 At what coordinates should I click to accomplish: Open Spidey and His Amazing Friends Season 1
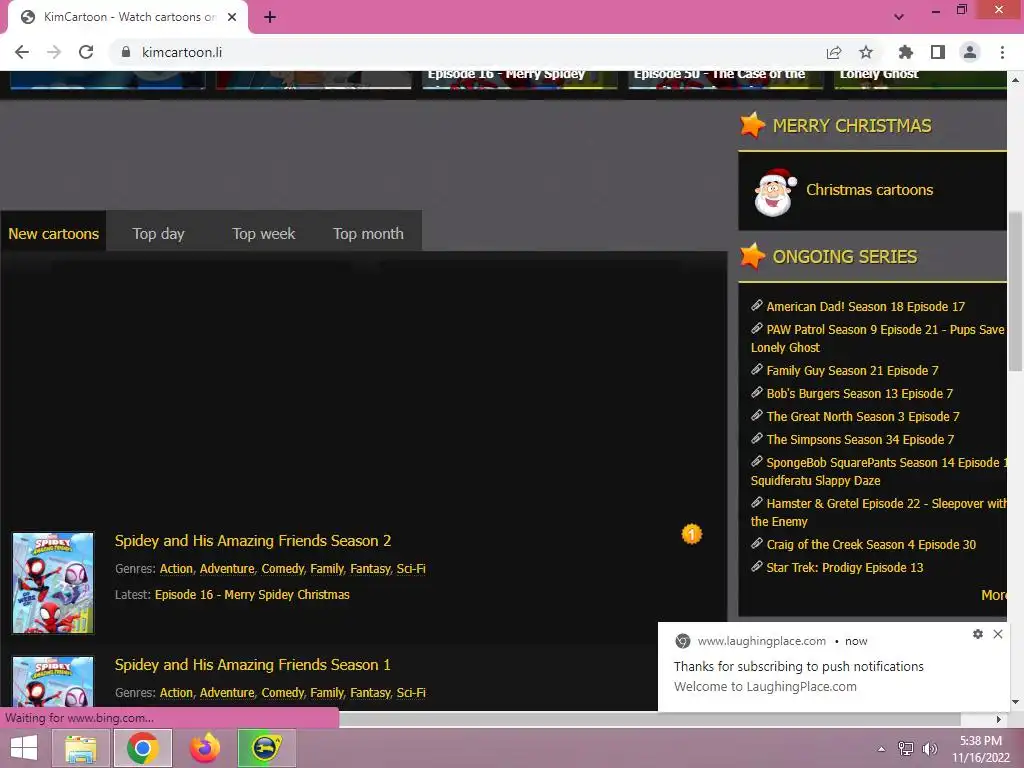click(x=253, y=665)
